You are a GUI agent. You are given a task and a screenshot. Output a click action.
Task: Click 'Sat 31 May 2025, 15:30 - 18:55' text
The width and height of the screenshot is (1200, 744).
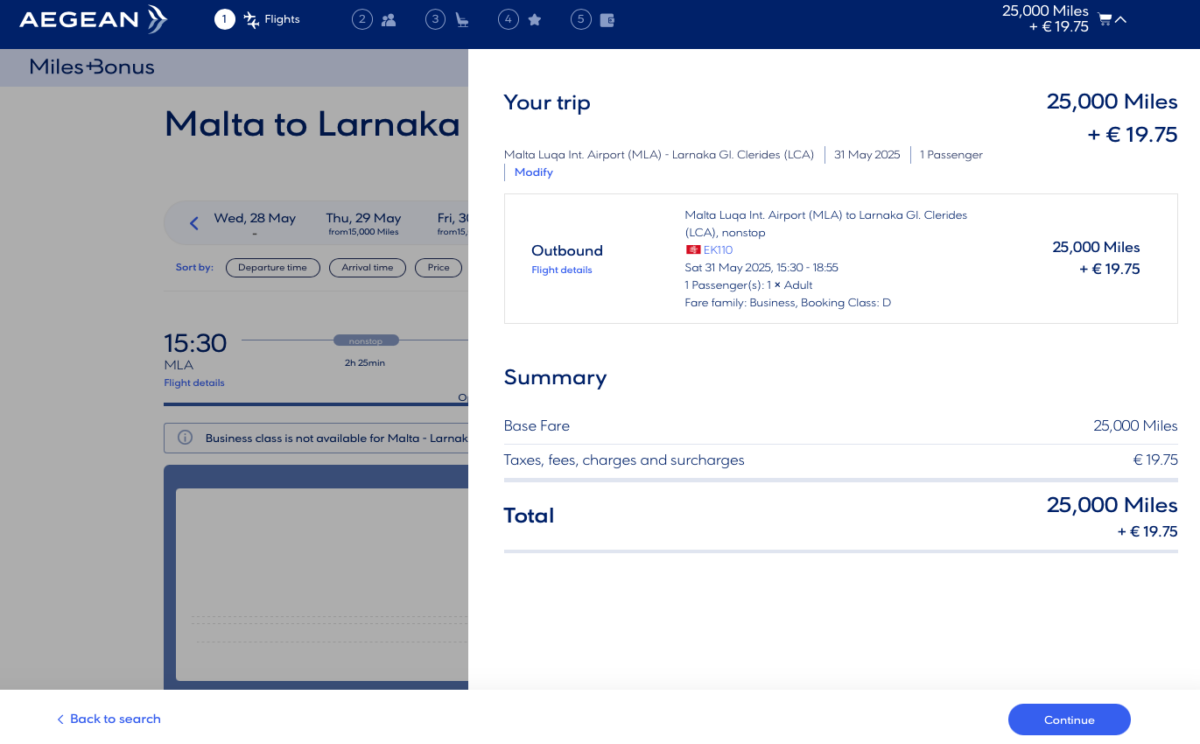(762, 268)
